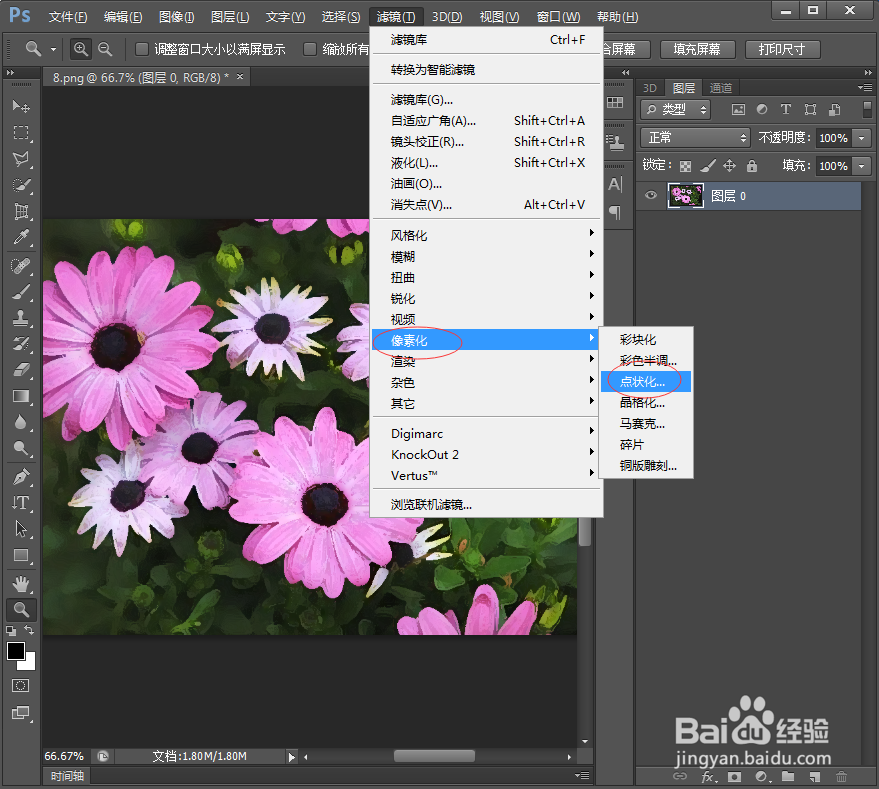Choose 晶格化 filter
Image resolution: width=879 pixels, height=789 pixels.
[x=646, y=403]
